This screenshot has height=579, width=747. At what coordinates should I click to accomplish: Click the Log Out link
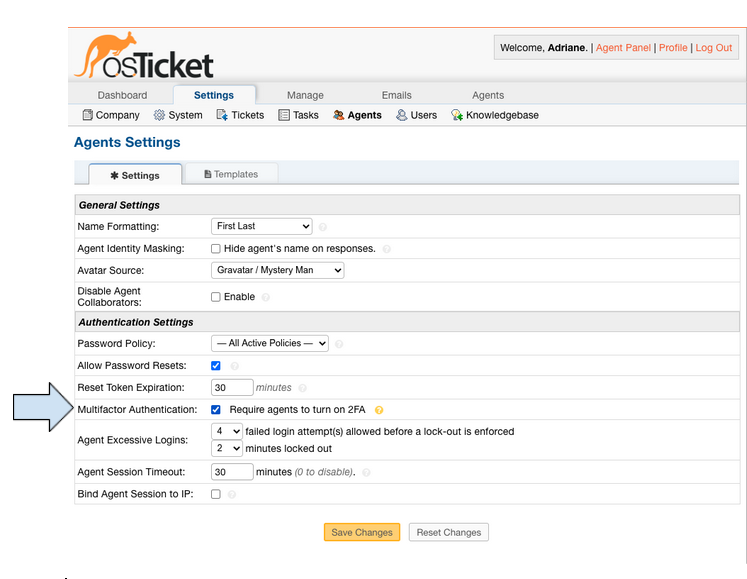point(714,48)
